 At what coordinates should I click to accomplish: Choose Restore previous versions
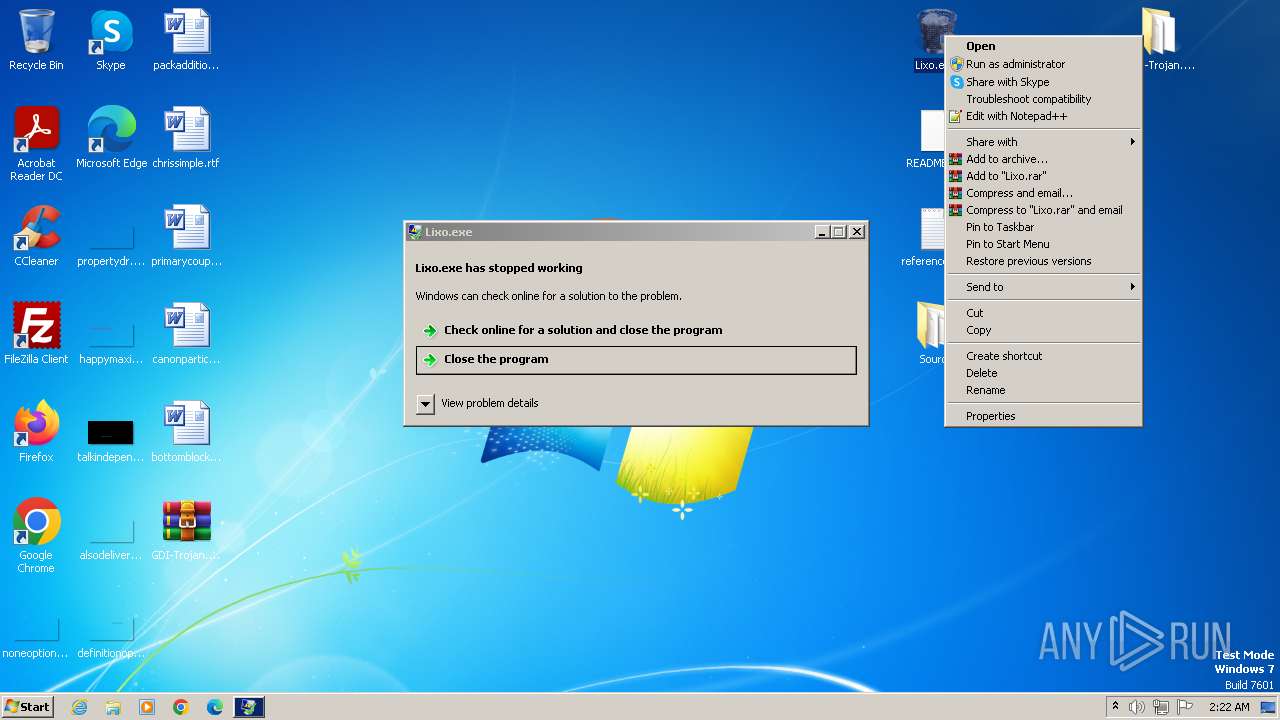click(x=1043, y=261)
